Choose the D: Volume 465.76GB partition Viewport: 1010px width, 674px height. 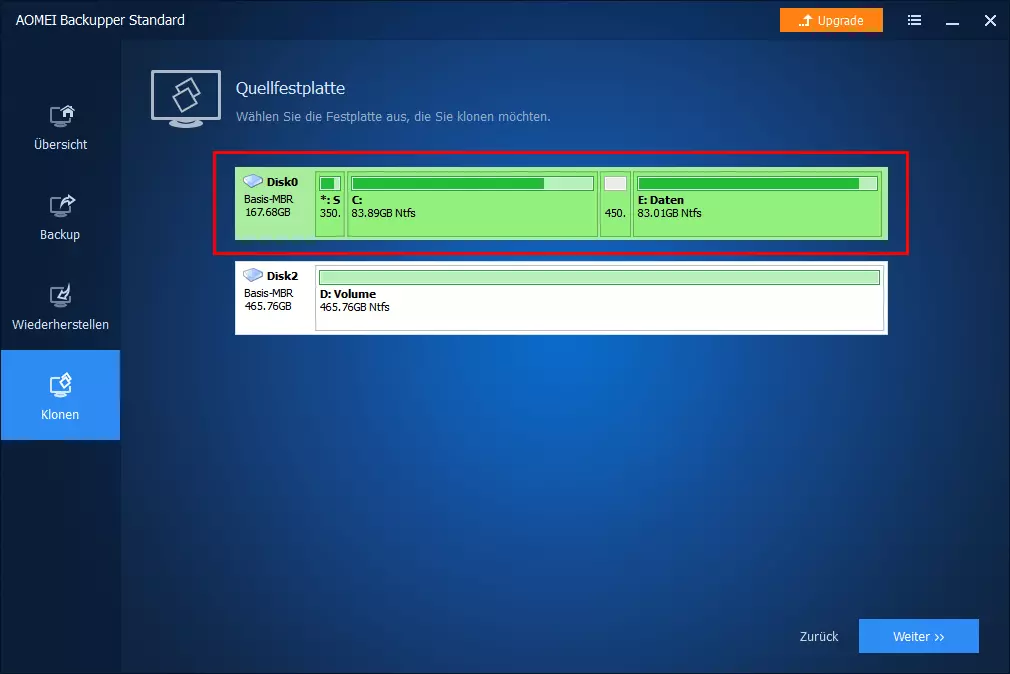600,298
